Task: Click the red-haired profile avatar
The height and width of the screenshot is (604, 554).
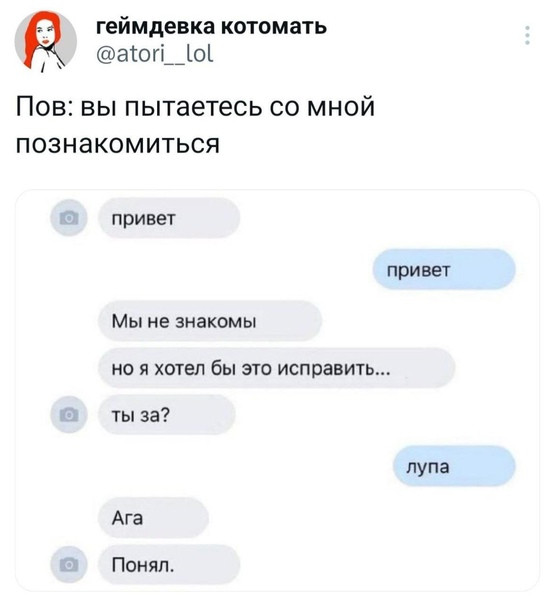Action: (45, 40)
